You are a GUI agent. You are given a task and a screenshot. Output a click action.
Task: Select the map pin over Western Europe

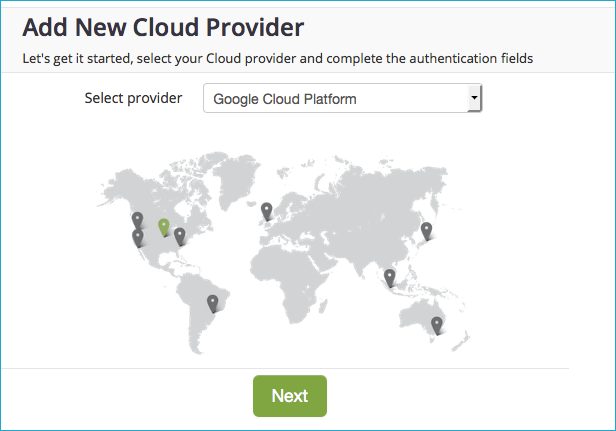267,211
